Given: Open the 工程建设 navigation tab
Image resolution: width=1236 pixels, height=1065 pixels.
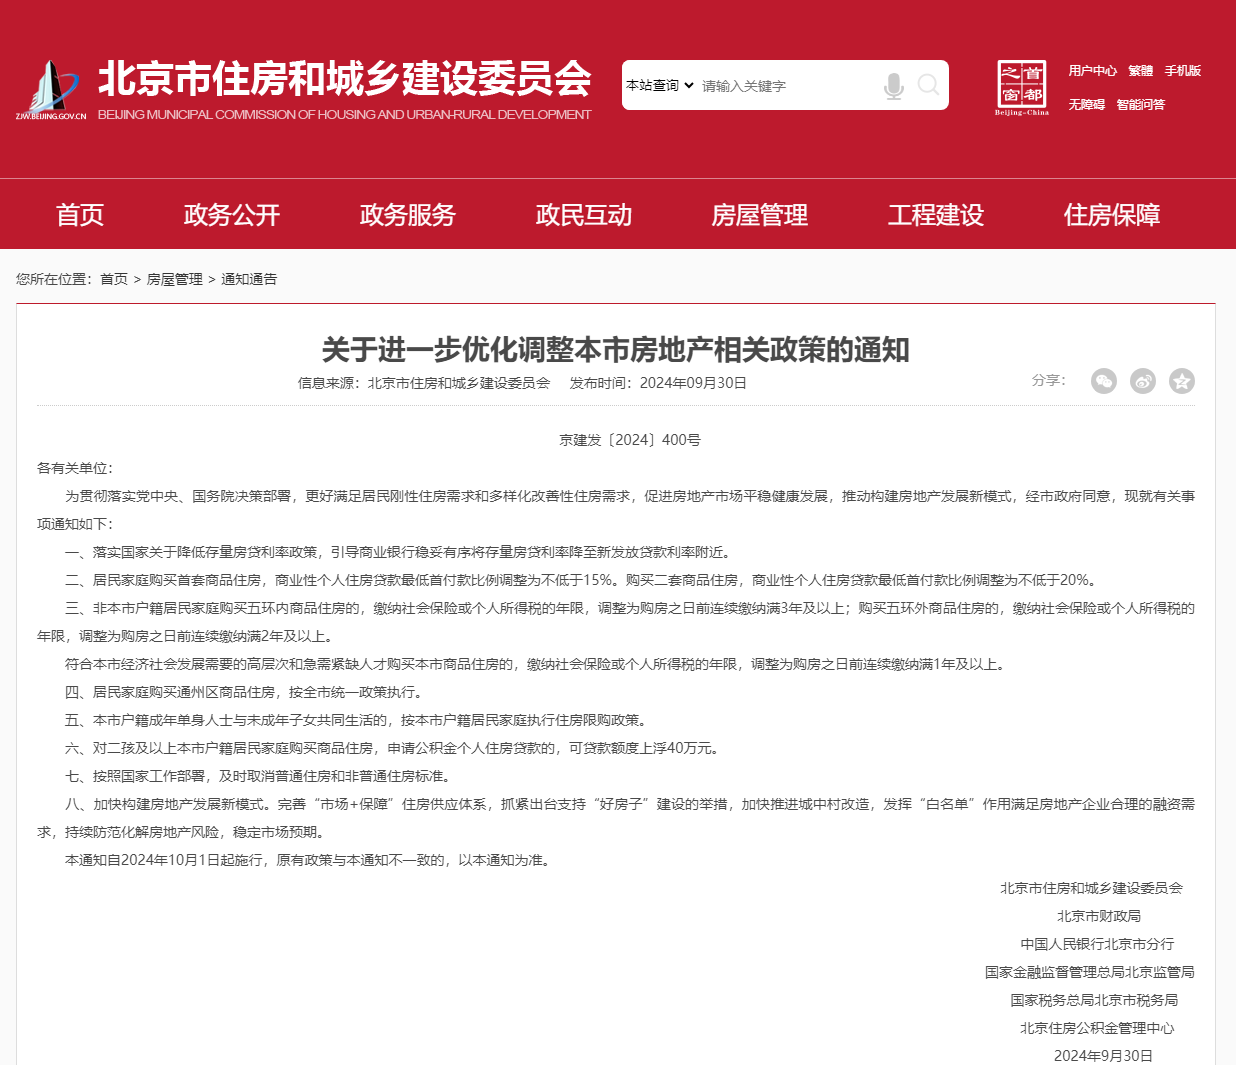Looking at the screenshot, I should [x=936, y=215].
